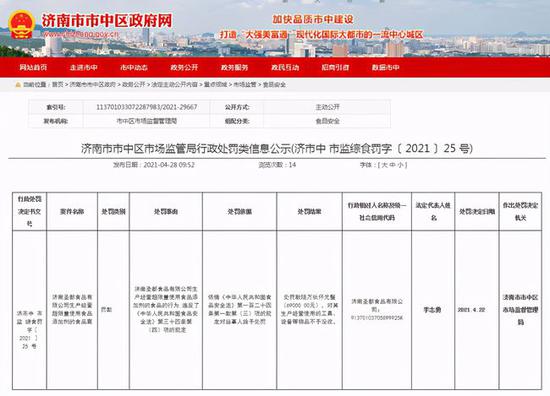Open the 走进市中 navigation tab
The width and height of the screenshot is (550, 396).
[83, 67]
